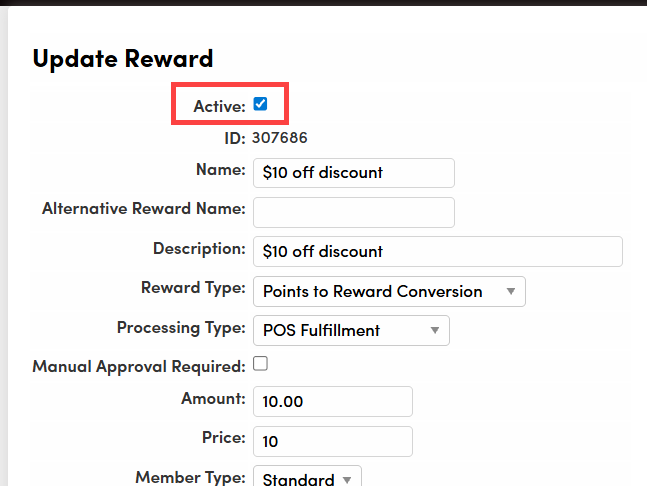Image resolution: width=647 pixels, height=486 pixels.
Task: Click into the Name text field
Action: tap(353, 172)
